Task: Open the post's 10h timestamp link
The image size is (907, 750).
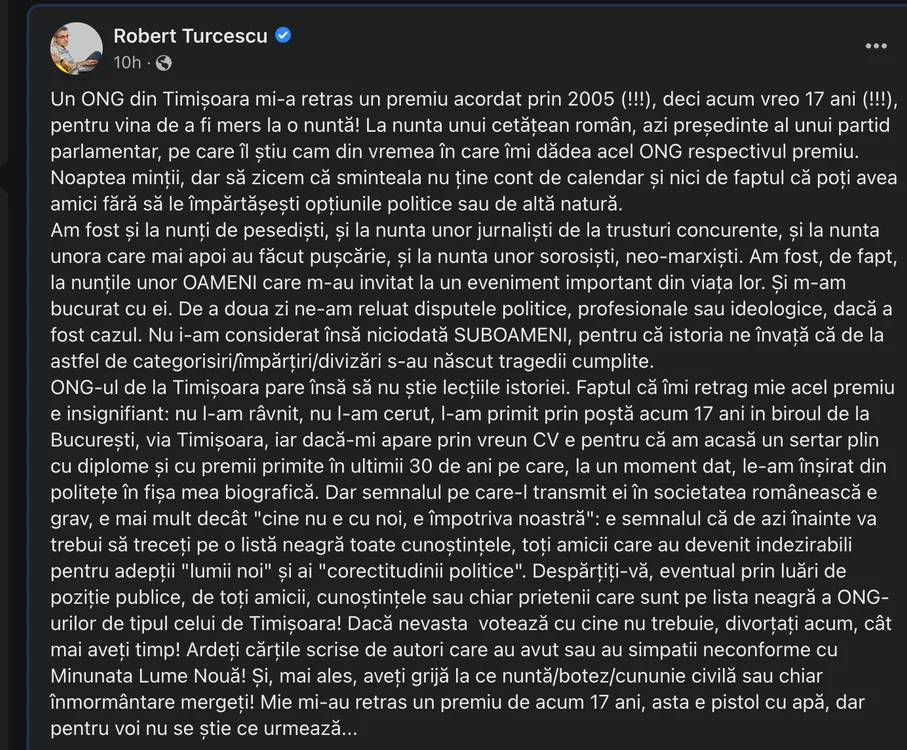Action: pyautogui.click(x=127, y=62)
